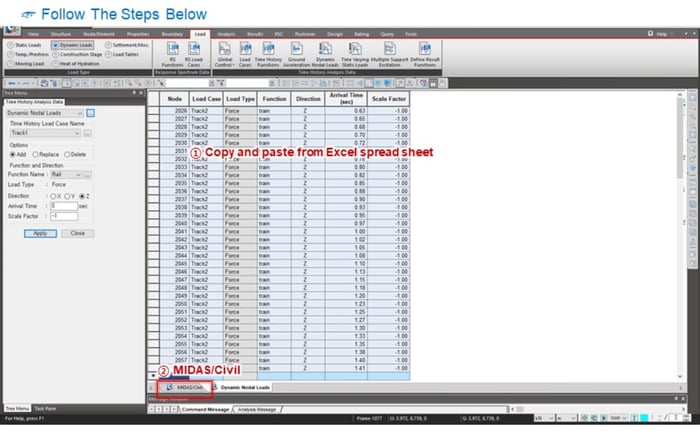Screen dimensions: 700x435
Task: Switch to the Command Message tab
Action: [x=205, y=410]
